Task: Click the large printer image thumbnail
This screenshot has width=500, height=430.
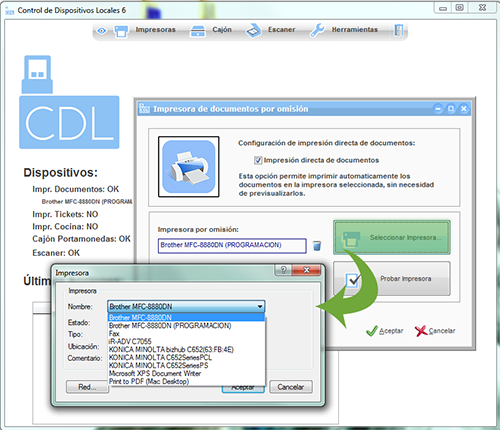Action: (189, 167)
